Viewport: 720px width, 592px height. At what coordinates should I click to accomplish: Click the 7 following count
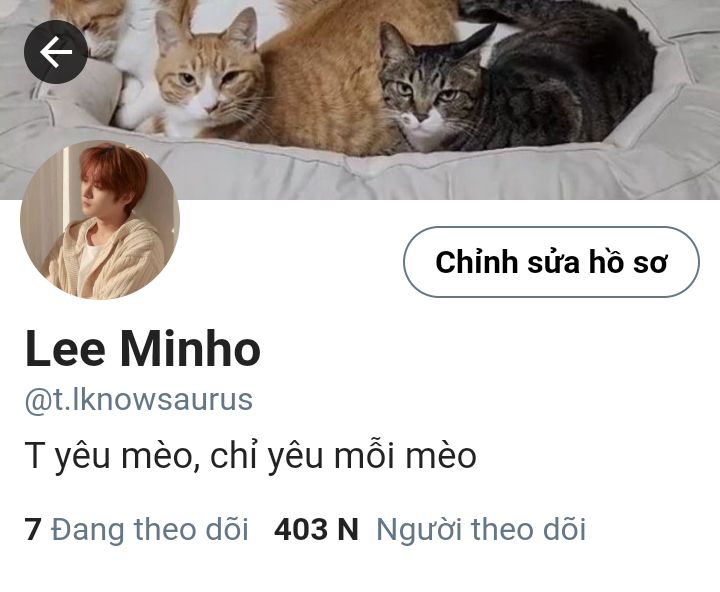pos(33,529)
